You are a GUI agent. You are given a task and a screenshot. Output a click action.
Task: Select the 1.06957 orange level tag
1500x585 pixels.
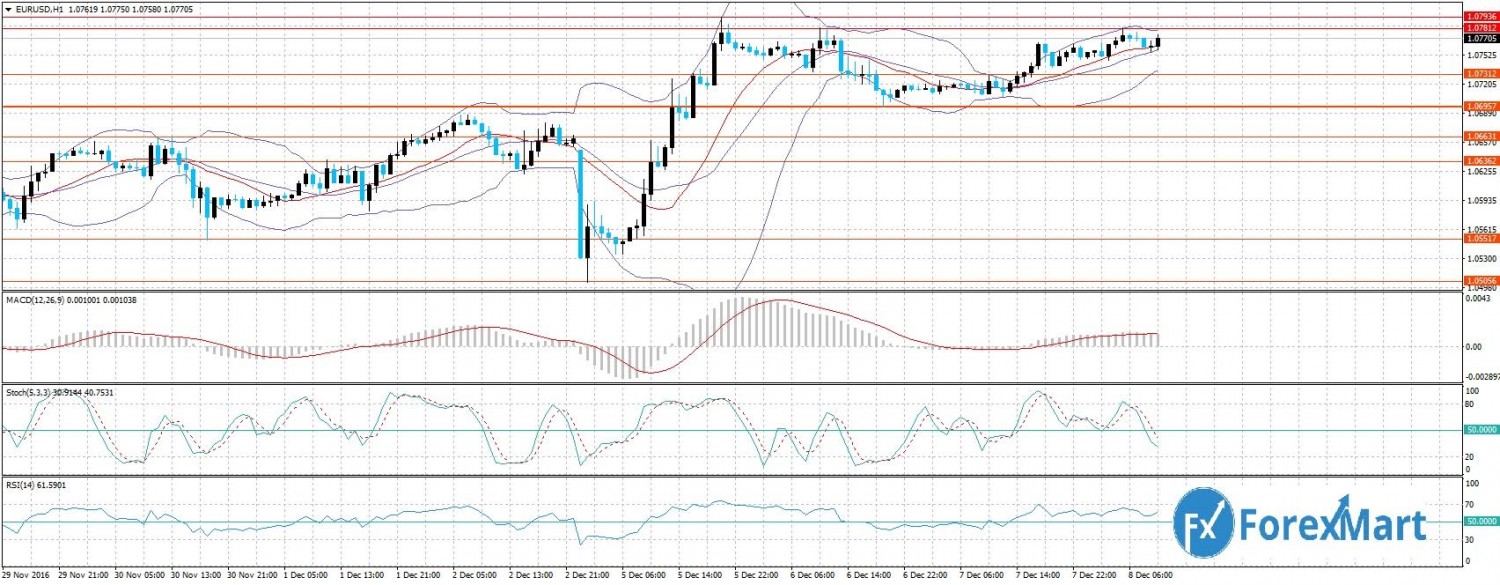[1480, 106]
